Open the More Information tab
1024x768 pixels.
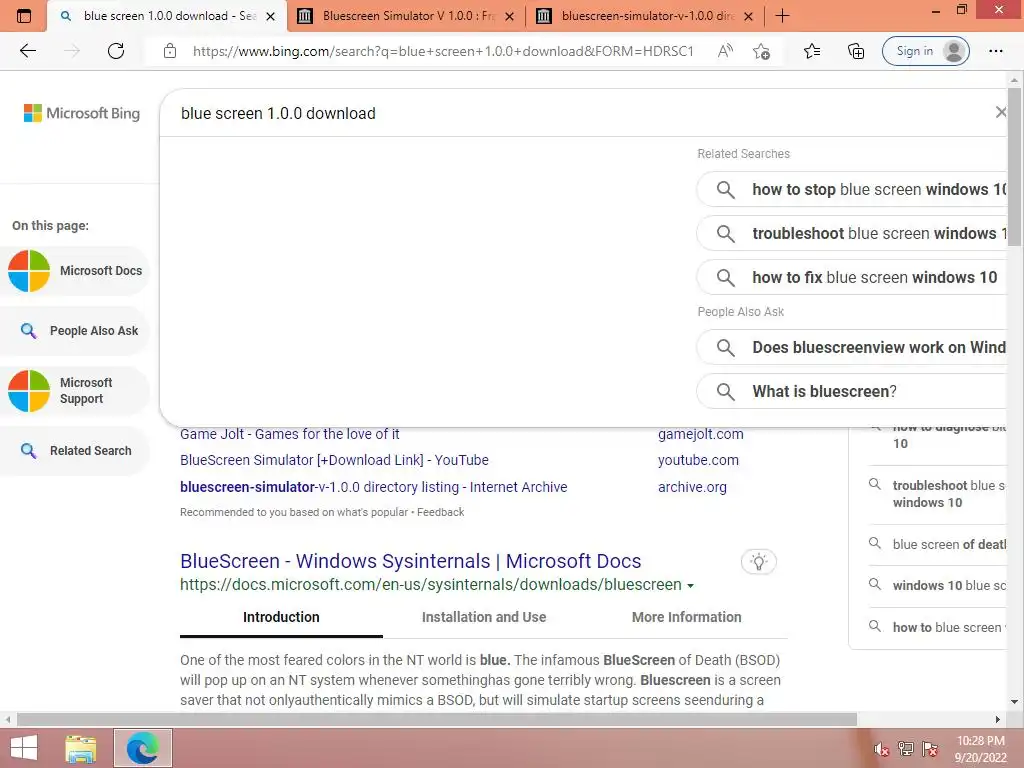coord(686,617)
